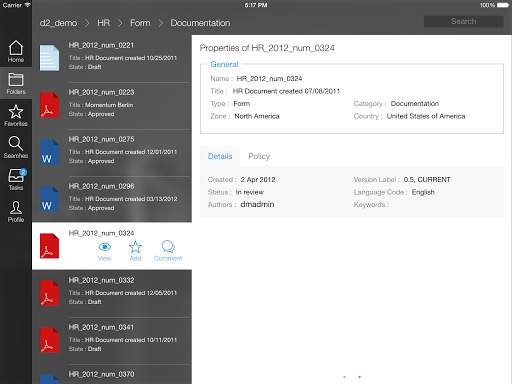Select the Status value 'In review'
The image size is (512, 384).
(250, 192)
